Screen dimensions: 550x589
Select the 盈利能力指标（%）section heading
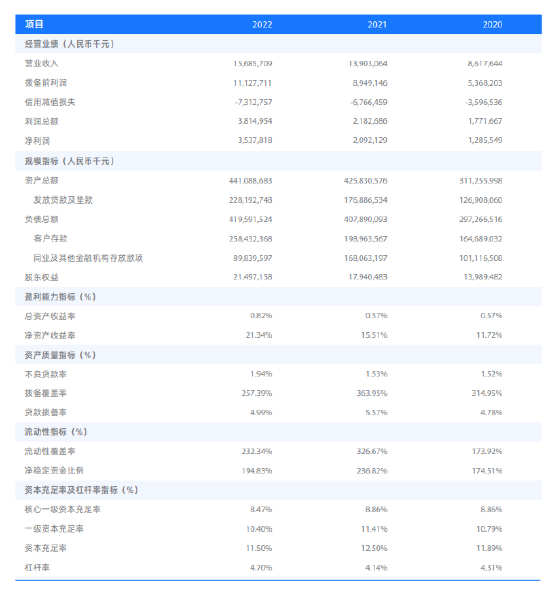pyautogui.click(x=60, y=297)
